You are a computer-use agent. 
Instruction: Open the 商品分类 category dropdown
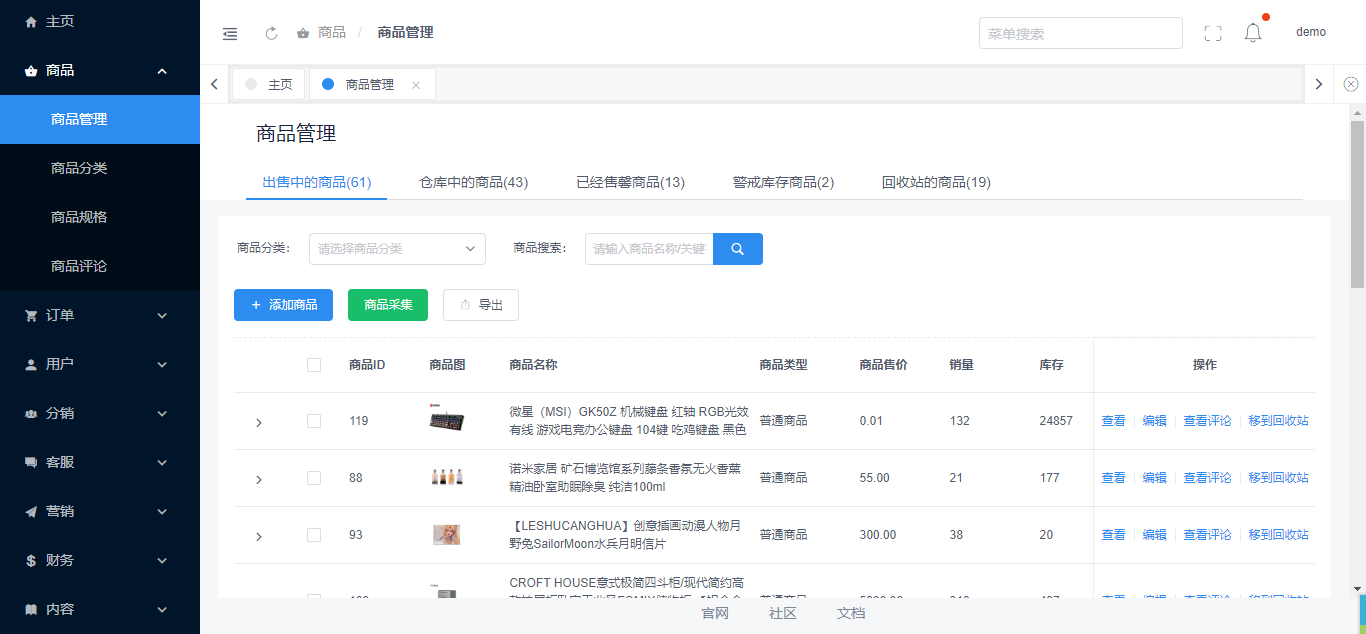click(397, 249)
